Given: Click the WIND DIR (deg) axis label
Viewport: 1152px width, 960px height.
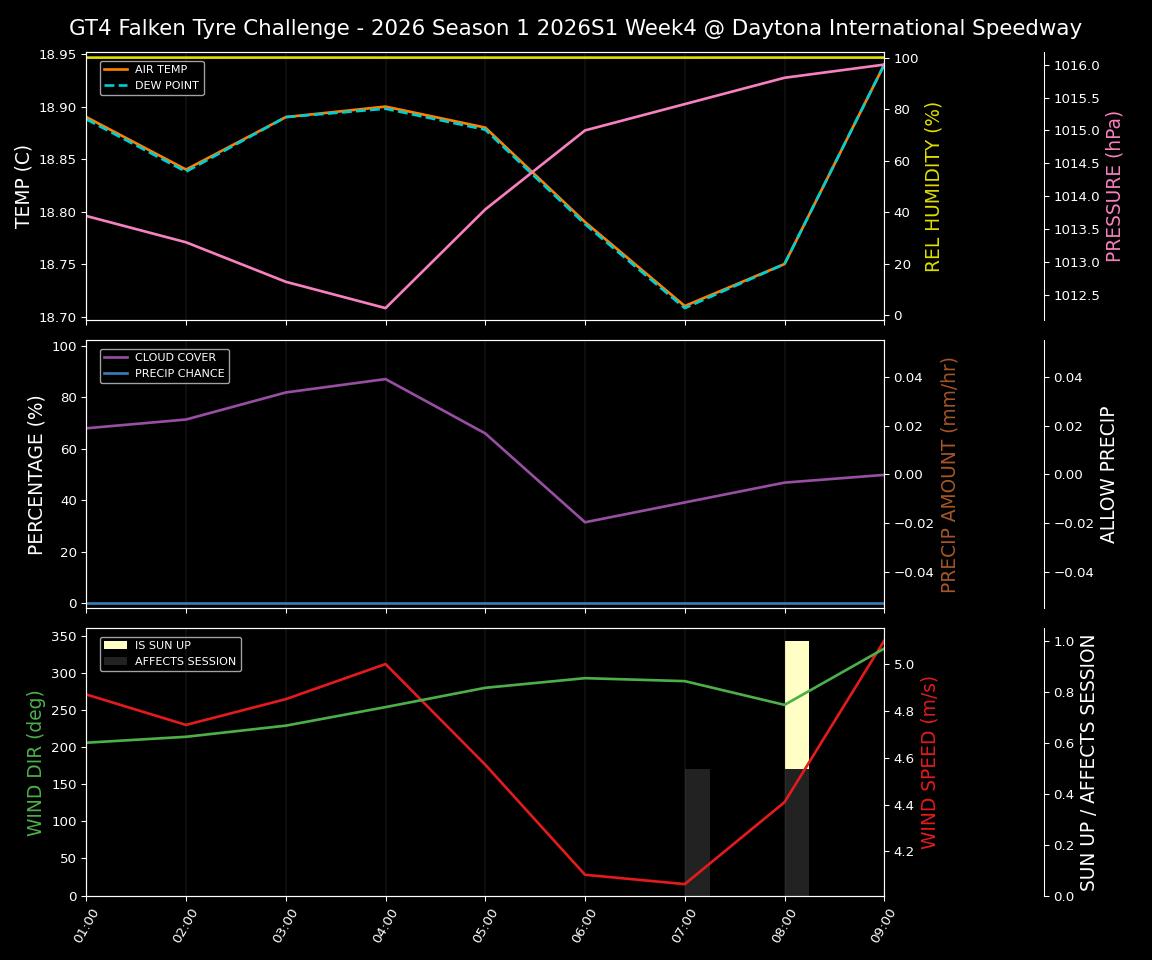Looking at the screenshot, I should pyautogui.click(x=36, y=762).
